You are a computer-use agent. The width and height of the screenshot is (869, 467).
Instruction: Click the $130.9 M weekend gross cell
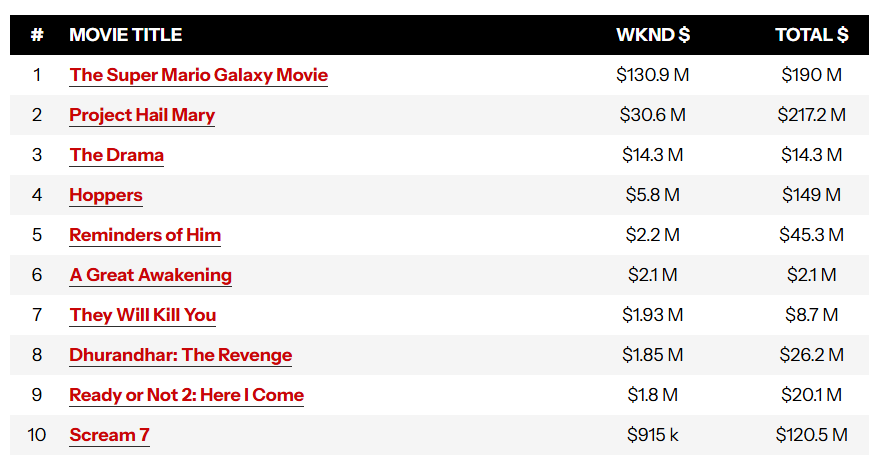tap(653, 75)
